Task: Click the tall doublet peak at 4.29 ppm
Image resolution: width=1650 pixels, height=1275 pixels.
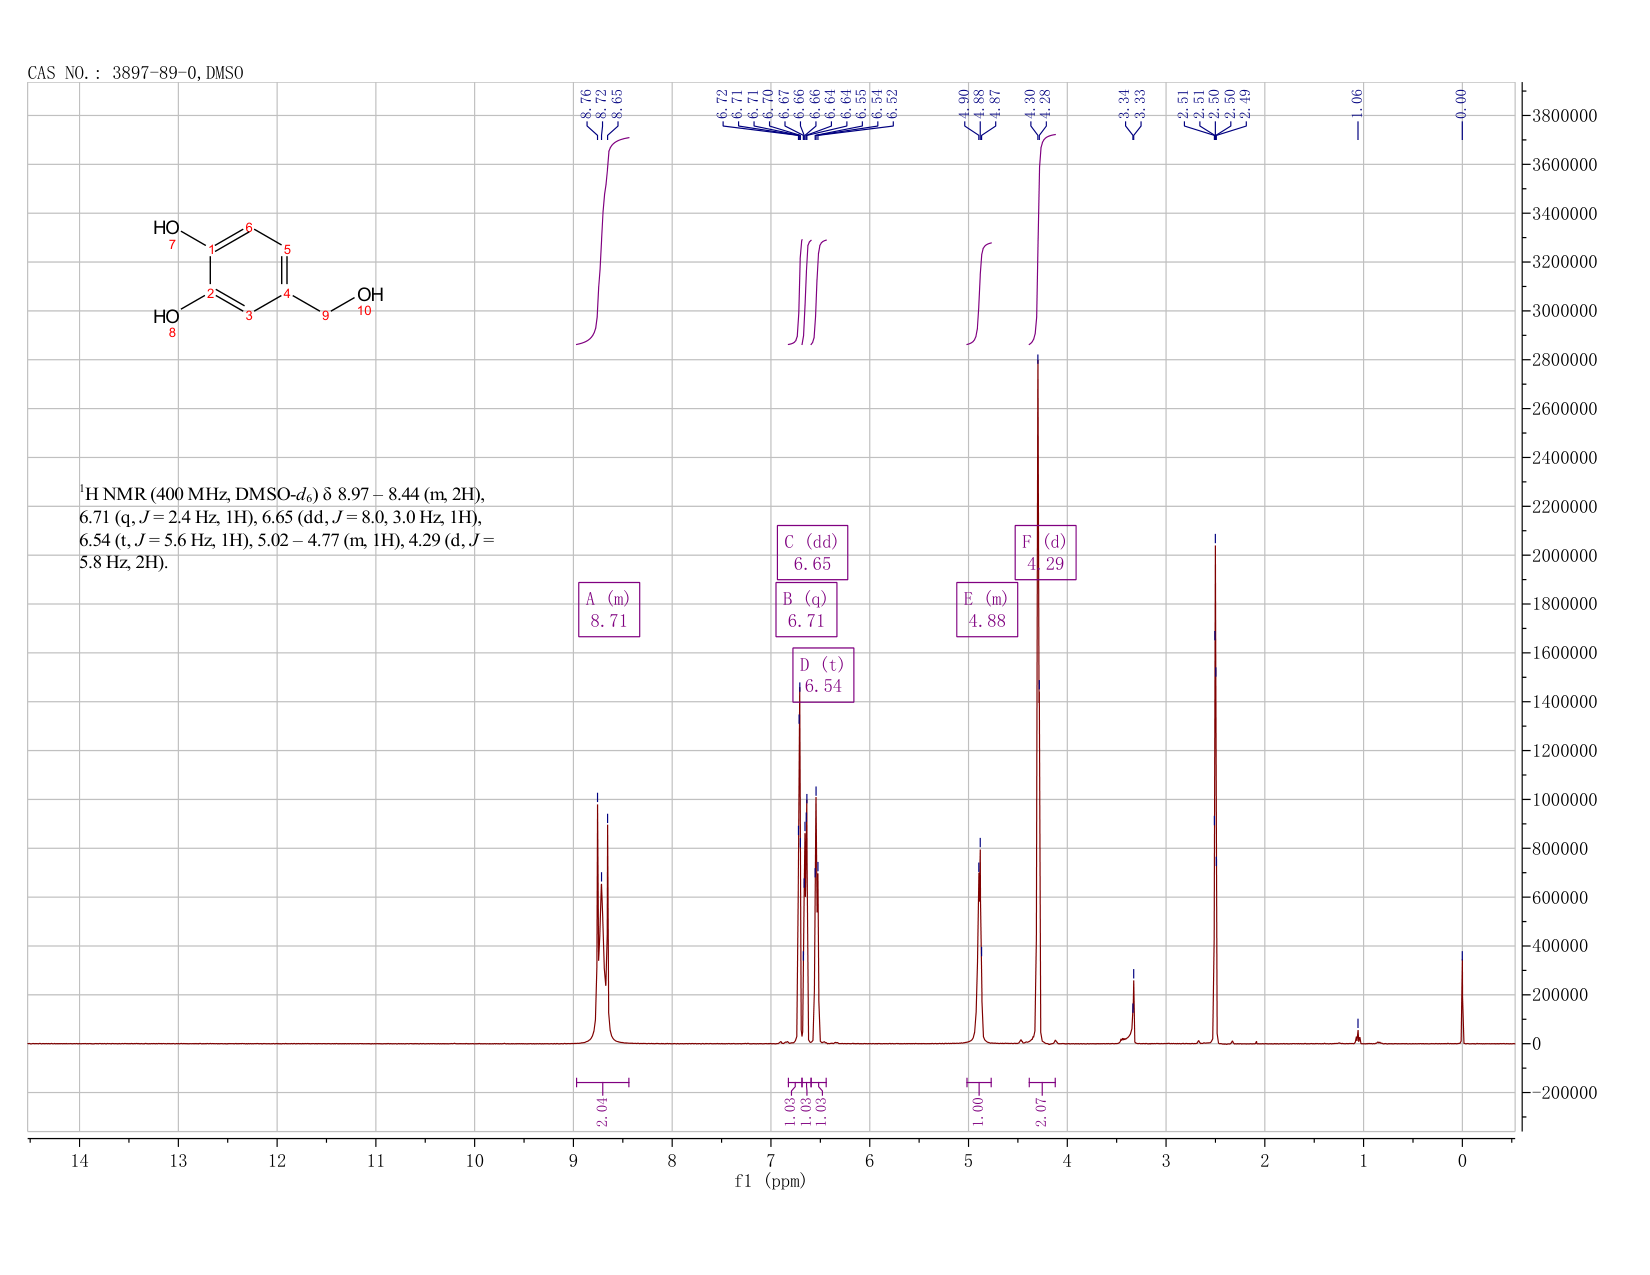Action: (x=1038, y=700)
